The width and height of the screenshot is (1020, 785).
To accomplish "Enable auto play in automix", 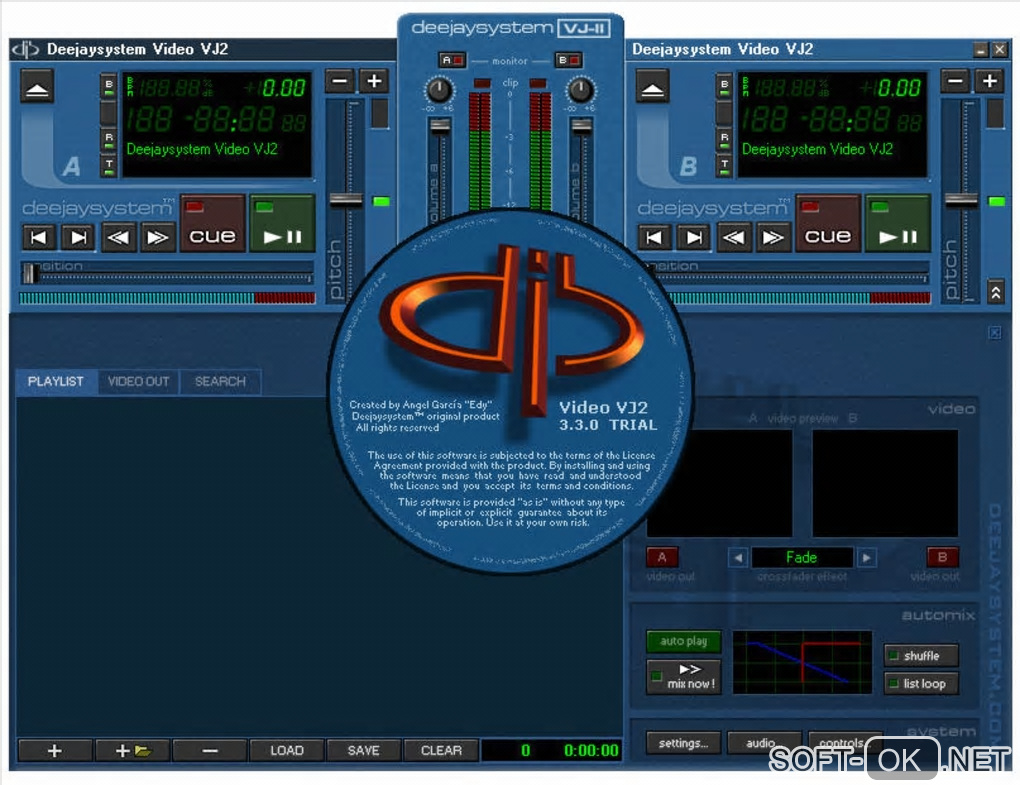I will pos(684,641).
